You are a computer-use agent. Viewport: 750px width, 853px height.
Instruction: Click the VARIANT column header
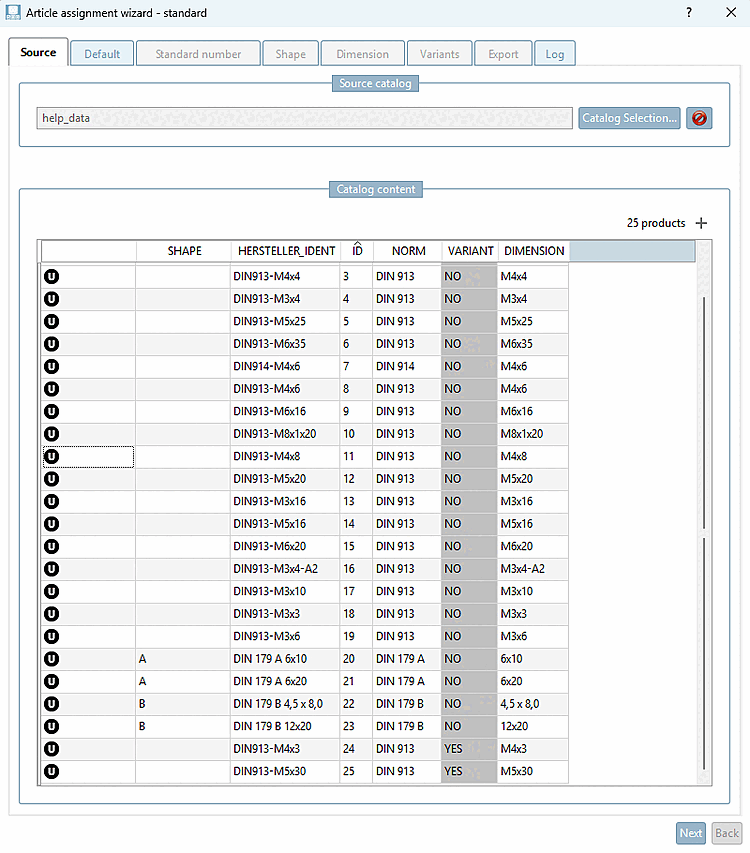pyautogui.click(x=470, y=251)
